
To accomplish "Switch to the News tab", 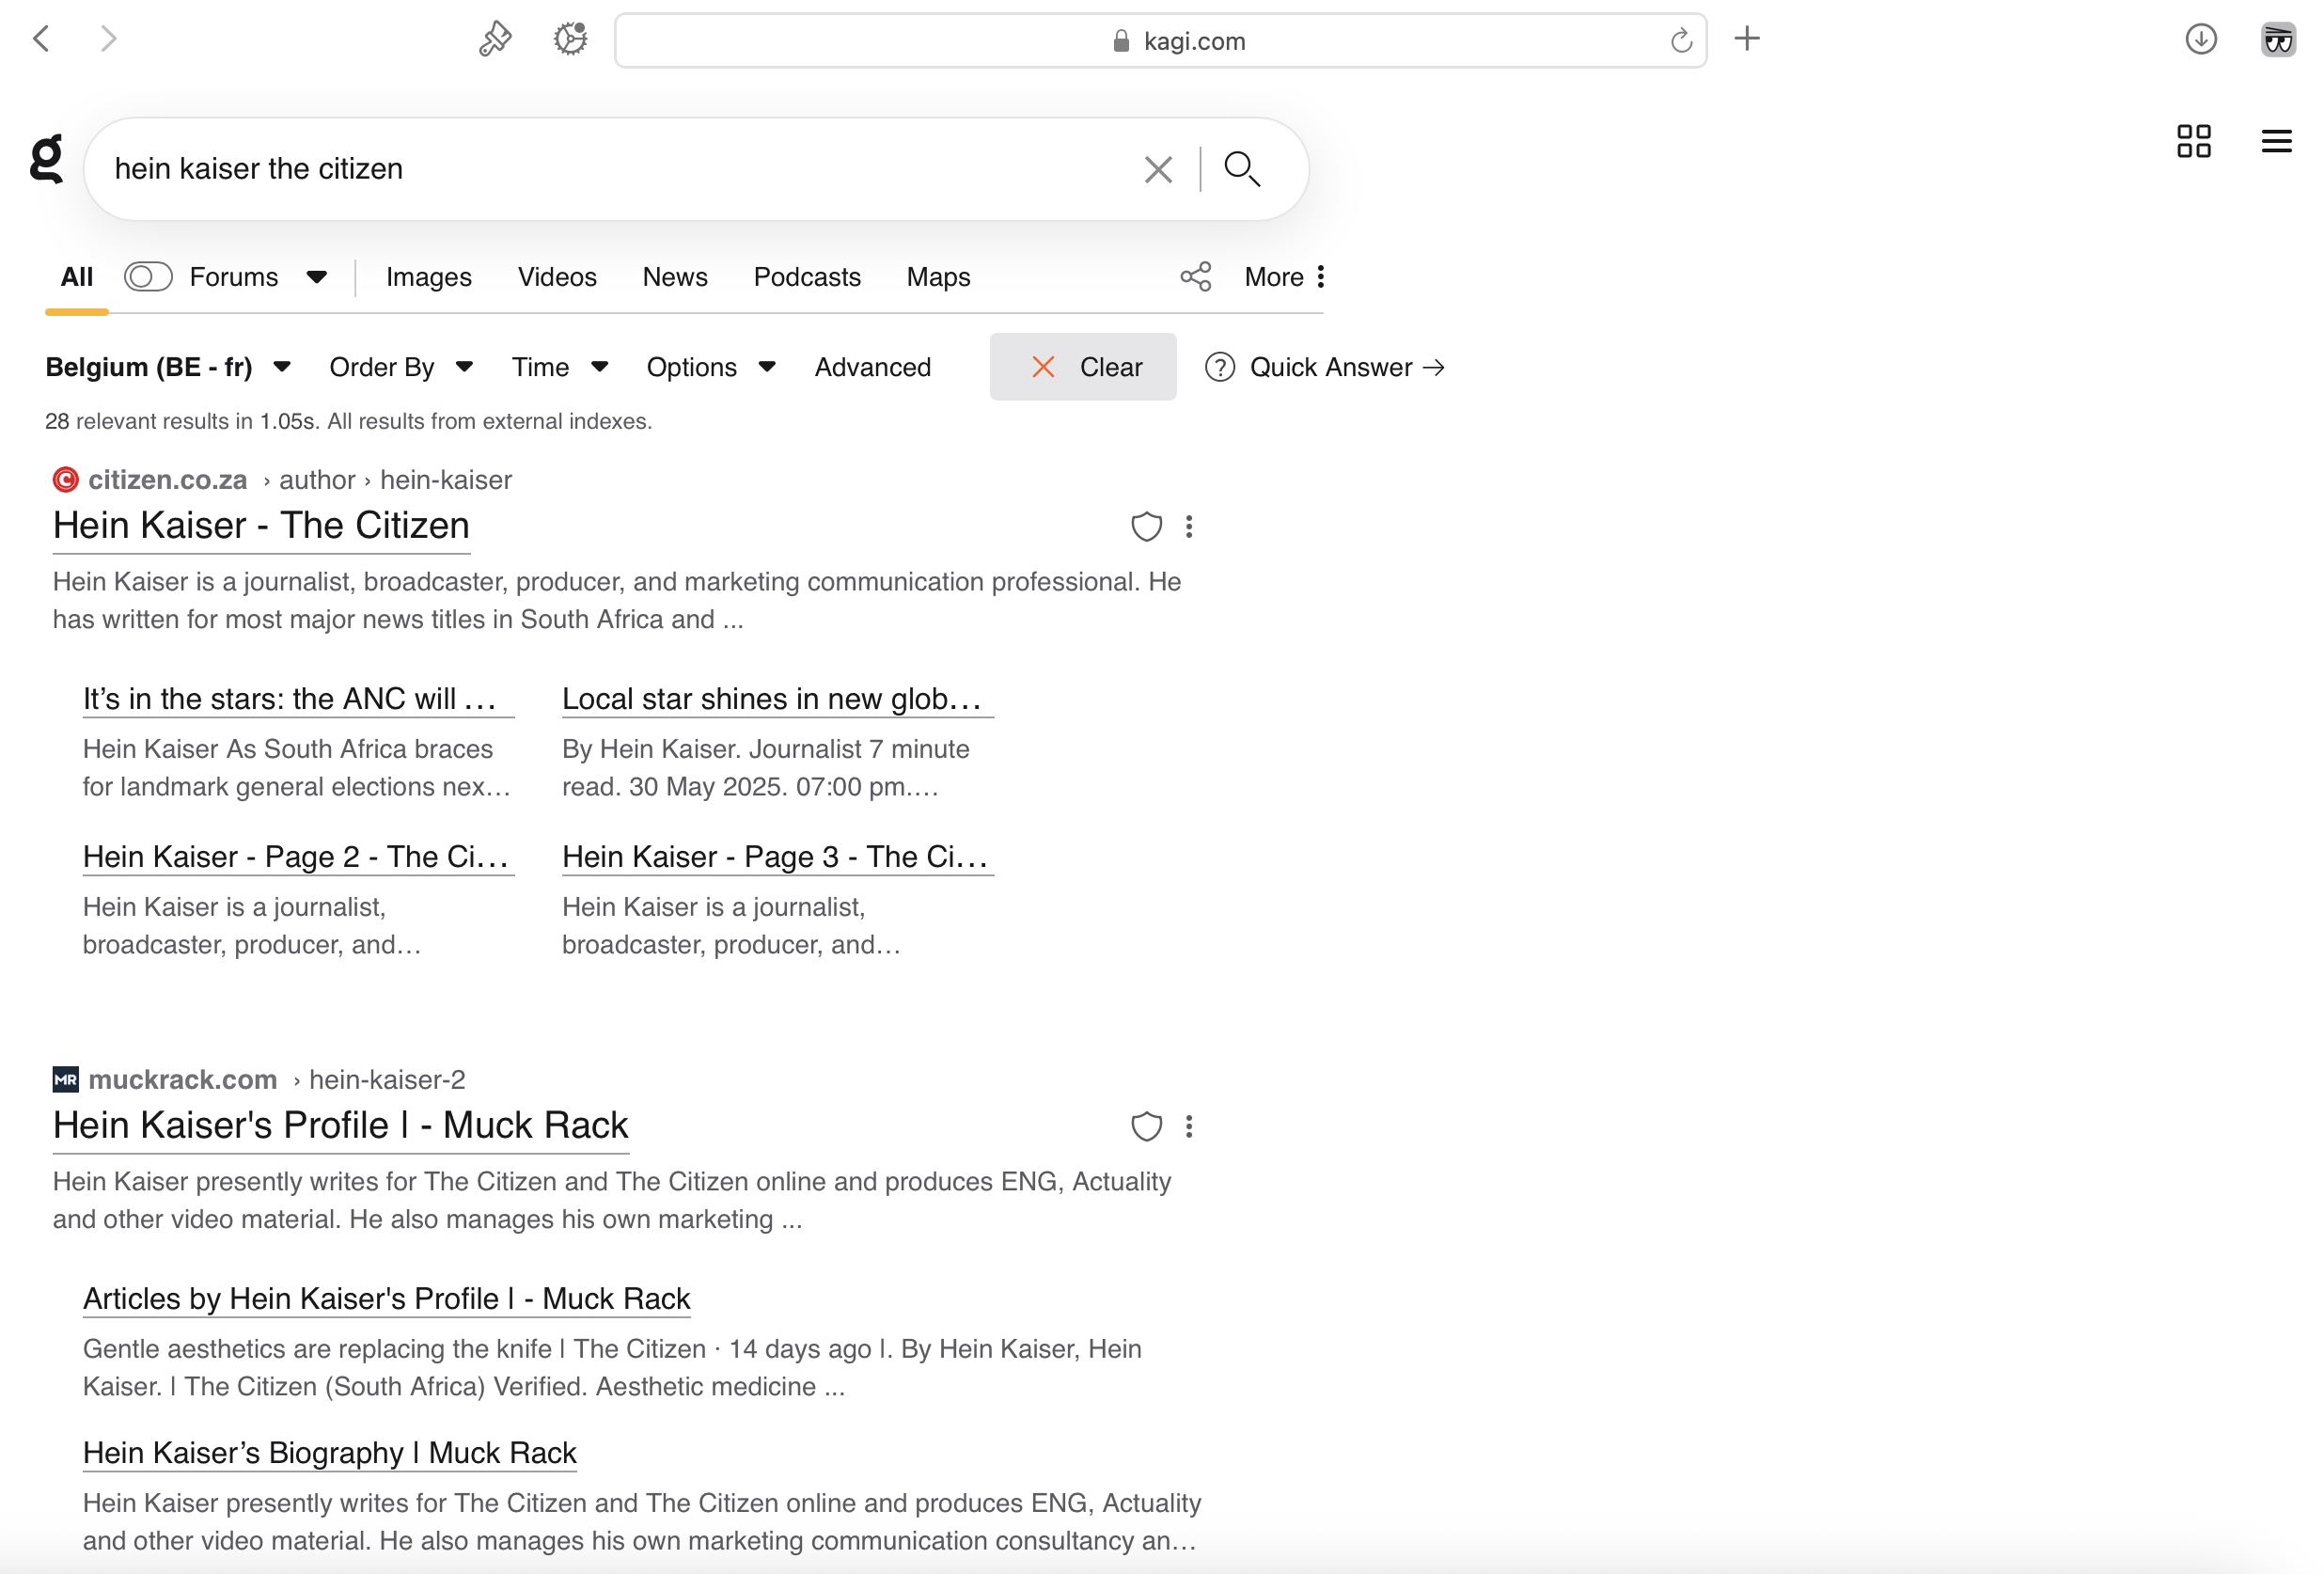I will click(x=674, y=277).
